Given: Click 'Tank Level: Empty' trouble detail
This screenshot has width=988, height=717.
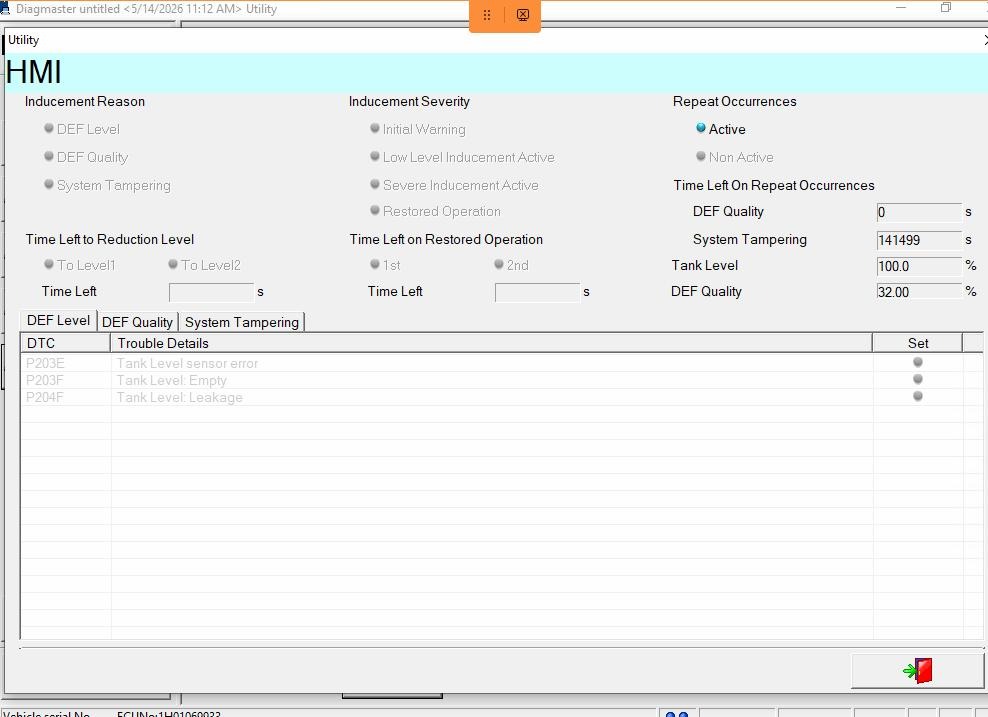Looking at the screenshot, I should [x=171, y=381].
